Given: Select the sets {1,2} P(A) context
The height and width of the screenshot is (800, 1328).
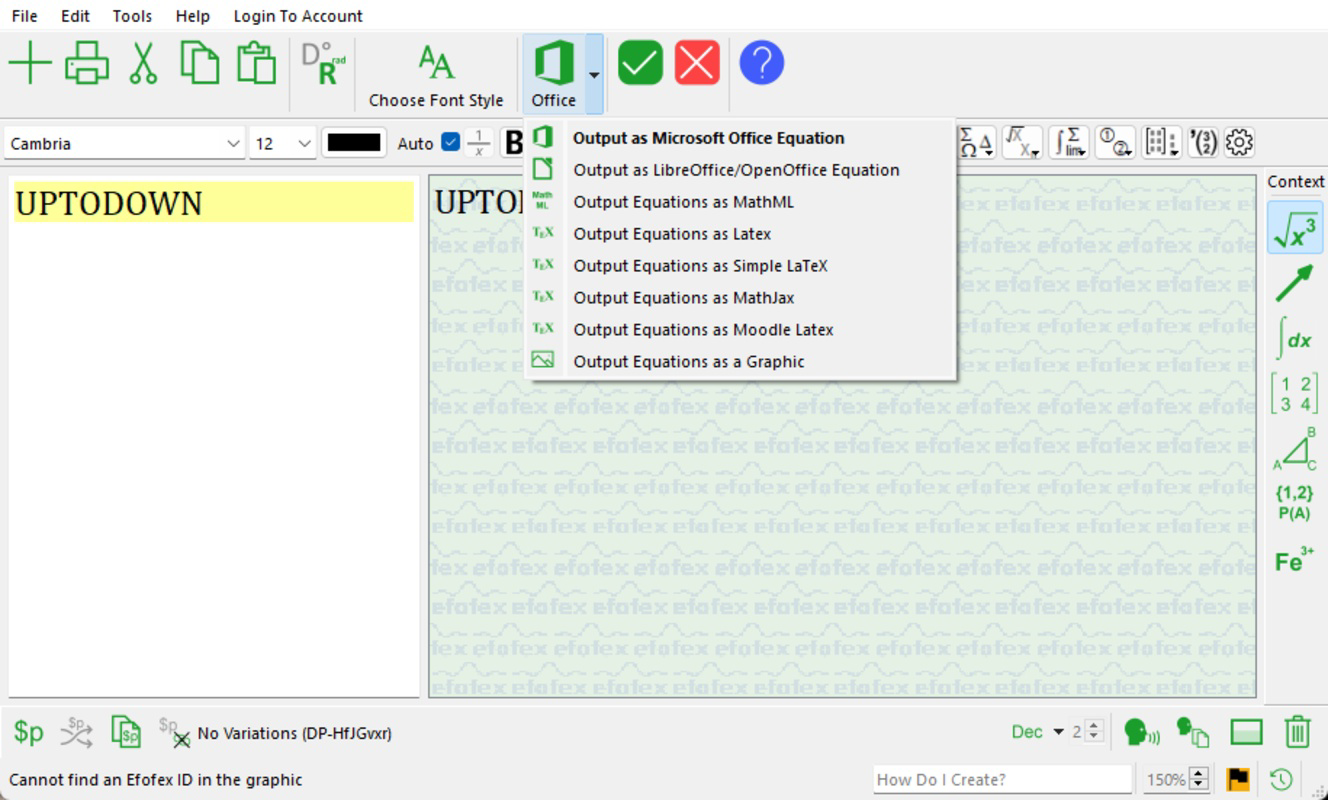Looking at the screenshot, I should point(1295,503).
